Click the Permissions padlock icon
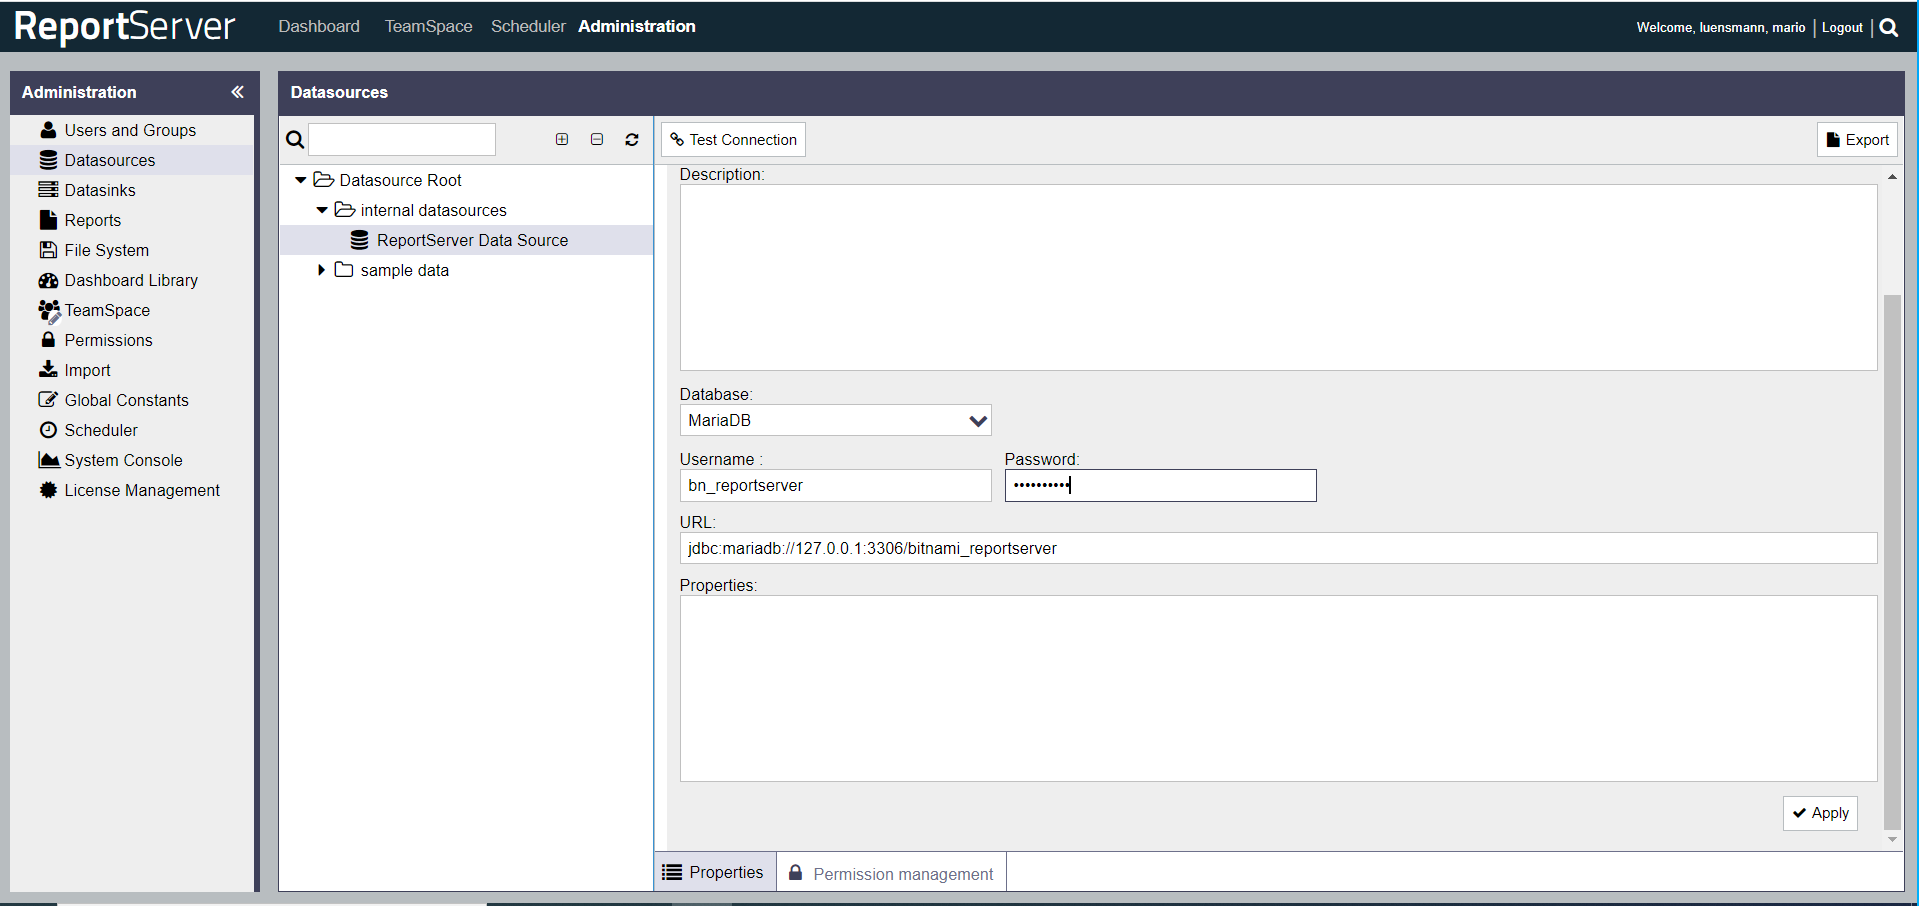 48,340
